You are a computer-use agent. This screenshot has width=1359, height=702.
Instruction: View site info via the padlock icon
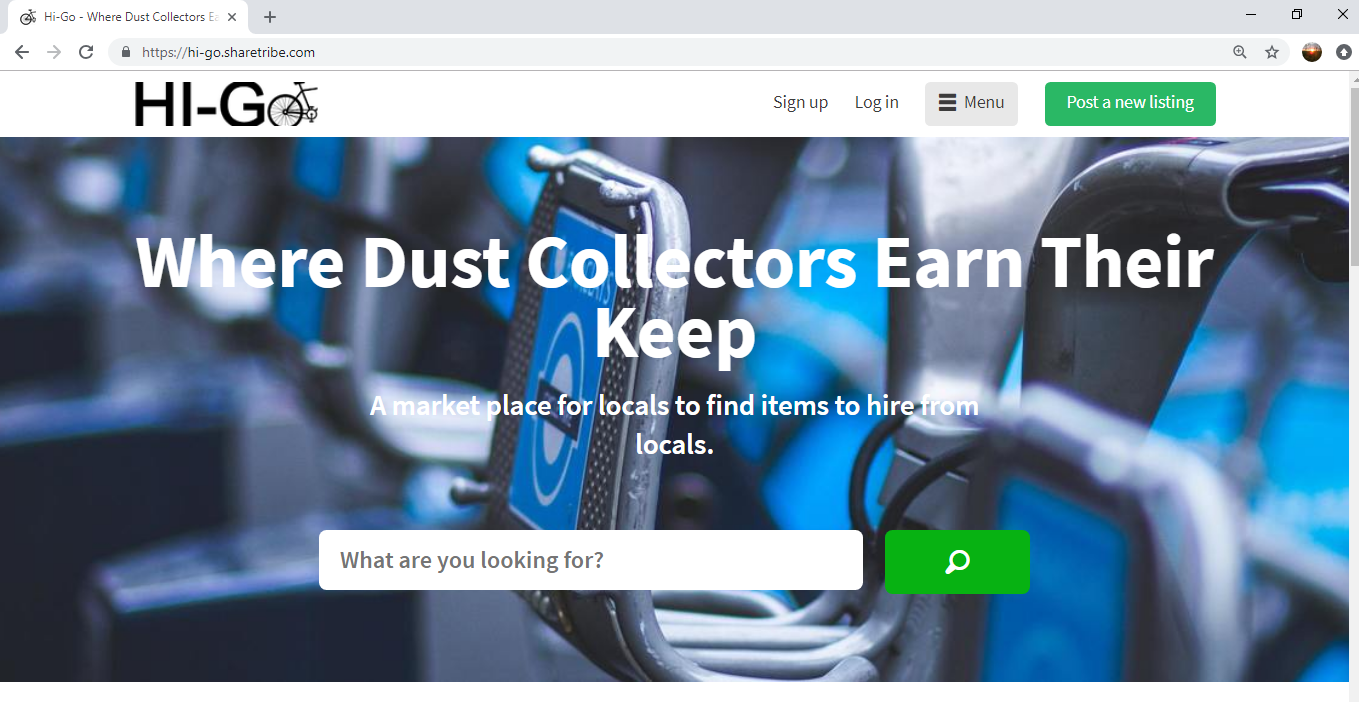(x=126, y=52)
